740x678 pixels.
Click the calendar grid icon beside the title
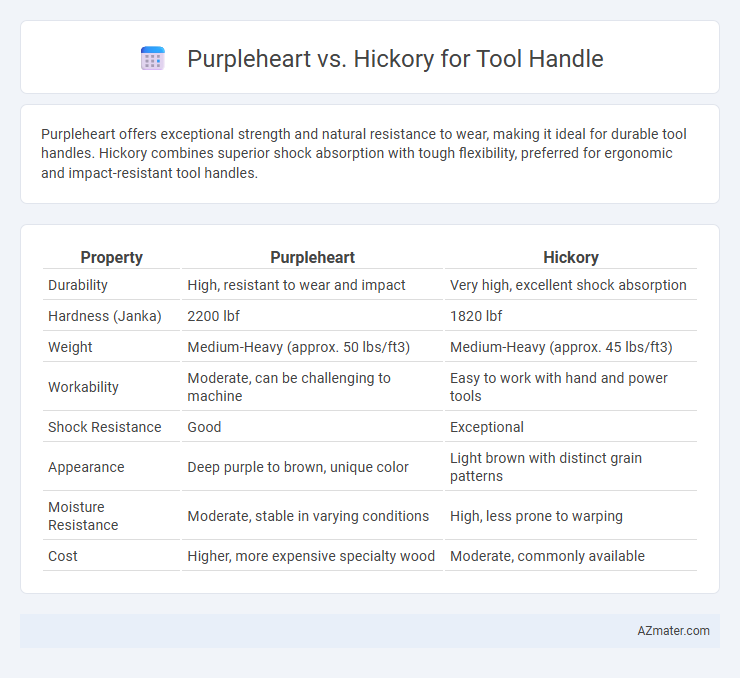152,59
